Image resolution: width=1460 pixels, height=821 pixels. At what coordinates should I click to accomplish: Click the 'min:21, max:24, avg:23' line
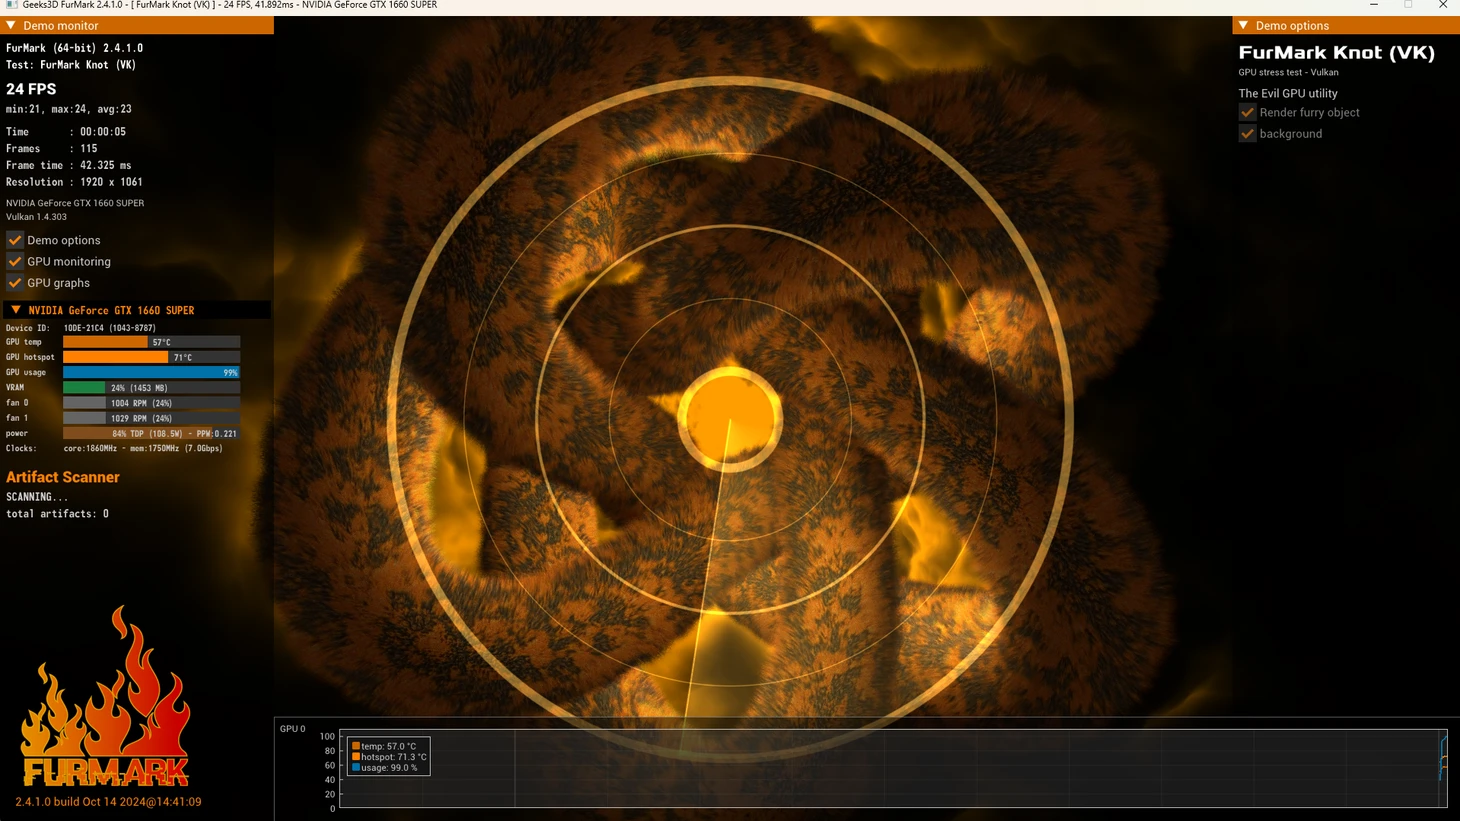[x=69, y=109]
